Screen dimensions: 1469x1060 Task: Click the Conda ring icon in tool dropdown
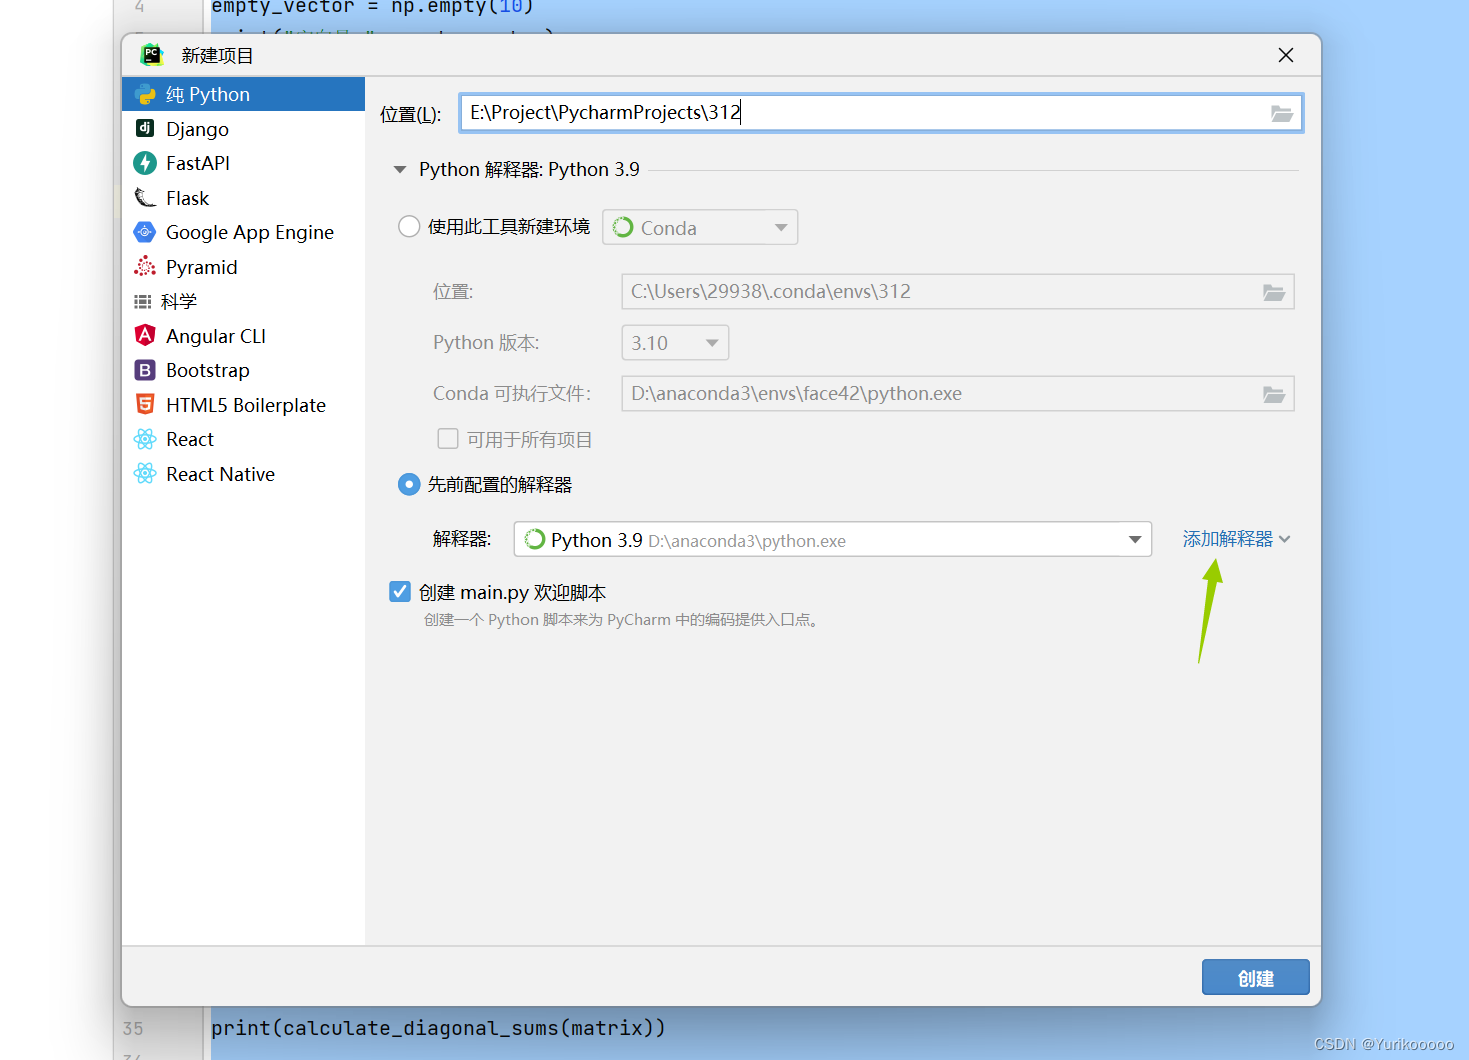(623, 227)
